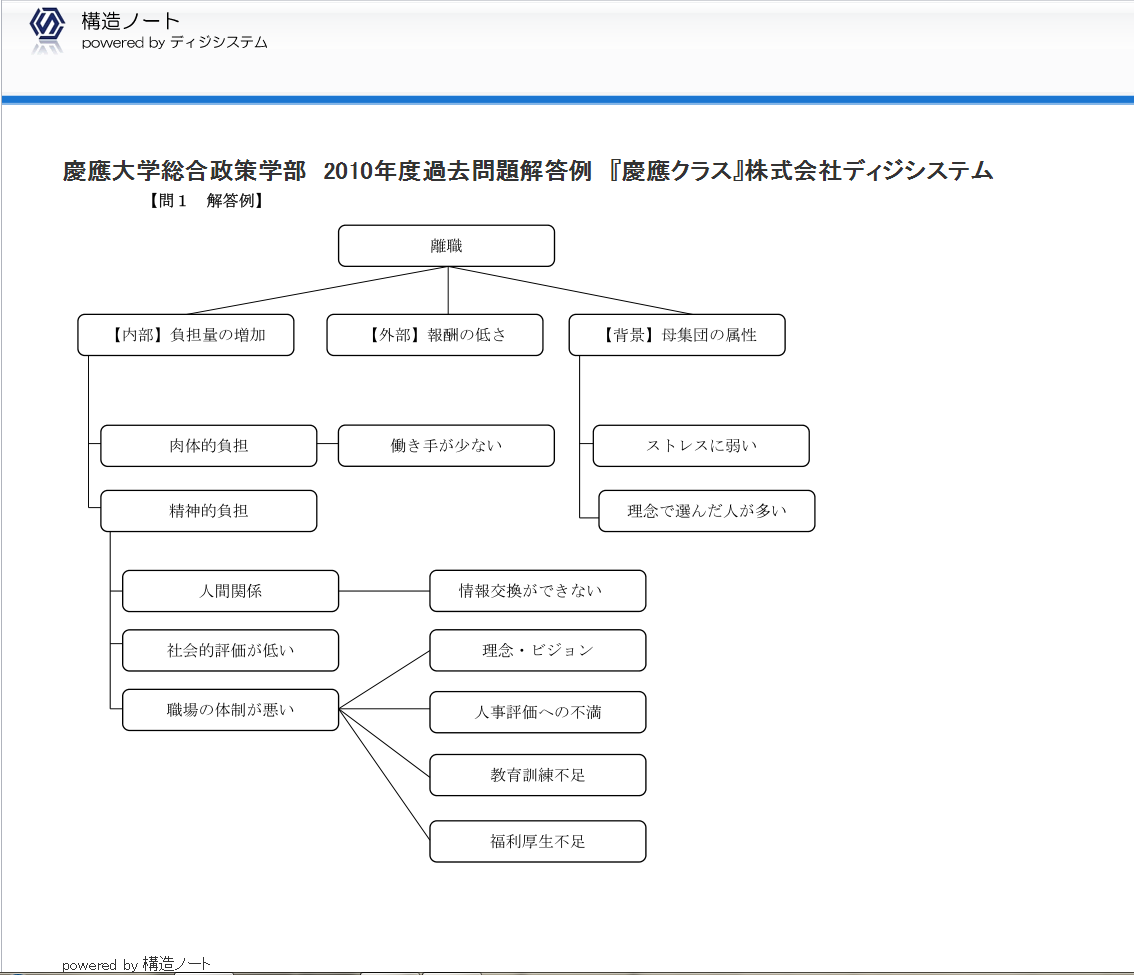The image size is (1134, 975).
Task: Select the 肉体的負担 node
Action: (208, 446)
